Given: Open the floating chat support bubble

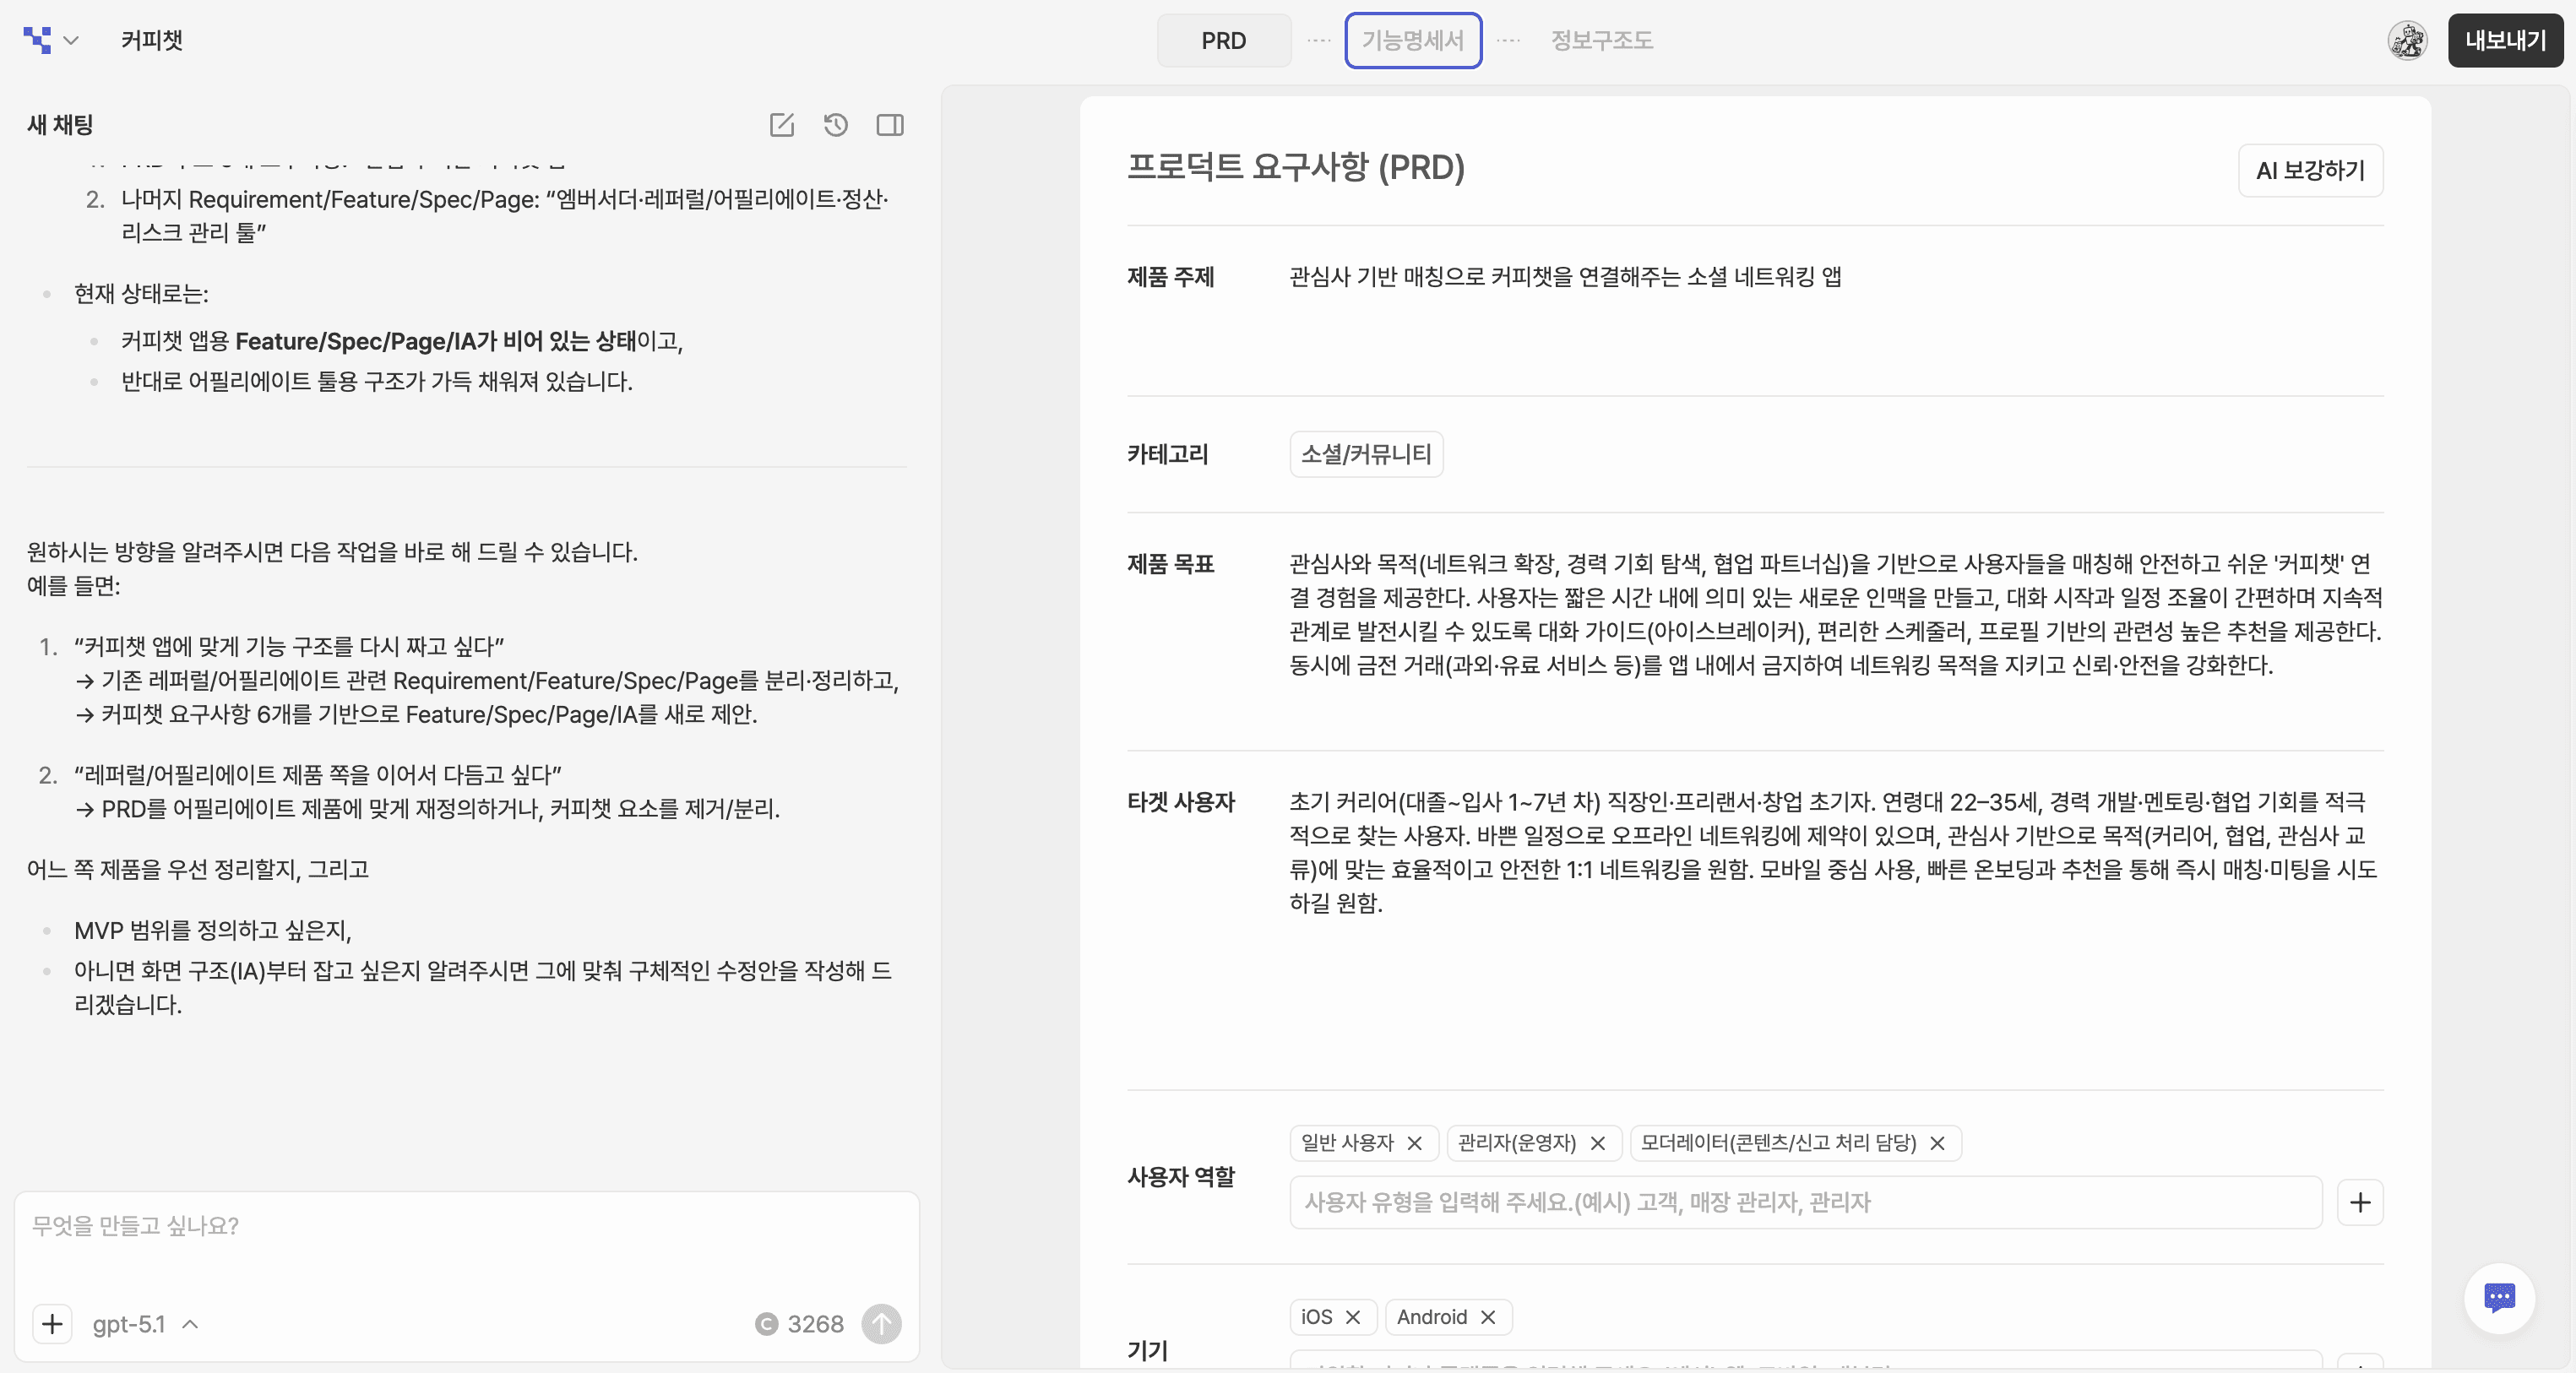Looking at the screenshot, I should (2498, 1298).
